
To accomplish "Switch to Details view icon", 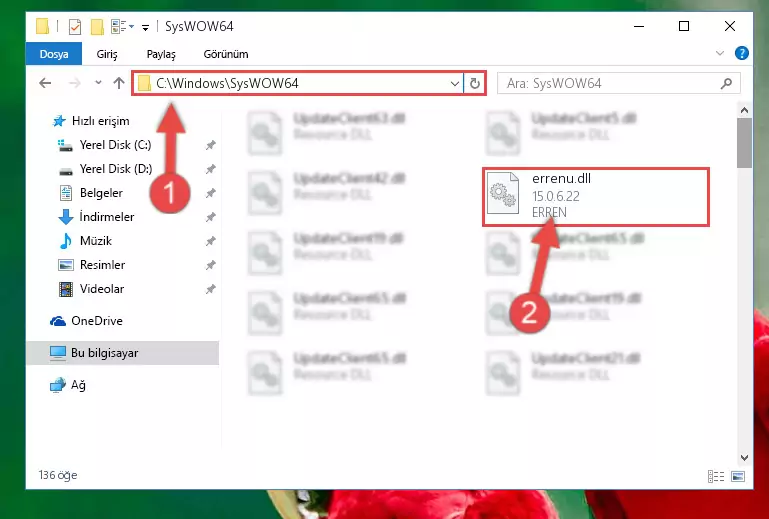I will pyautogui.click(x=716, y=476).
